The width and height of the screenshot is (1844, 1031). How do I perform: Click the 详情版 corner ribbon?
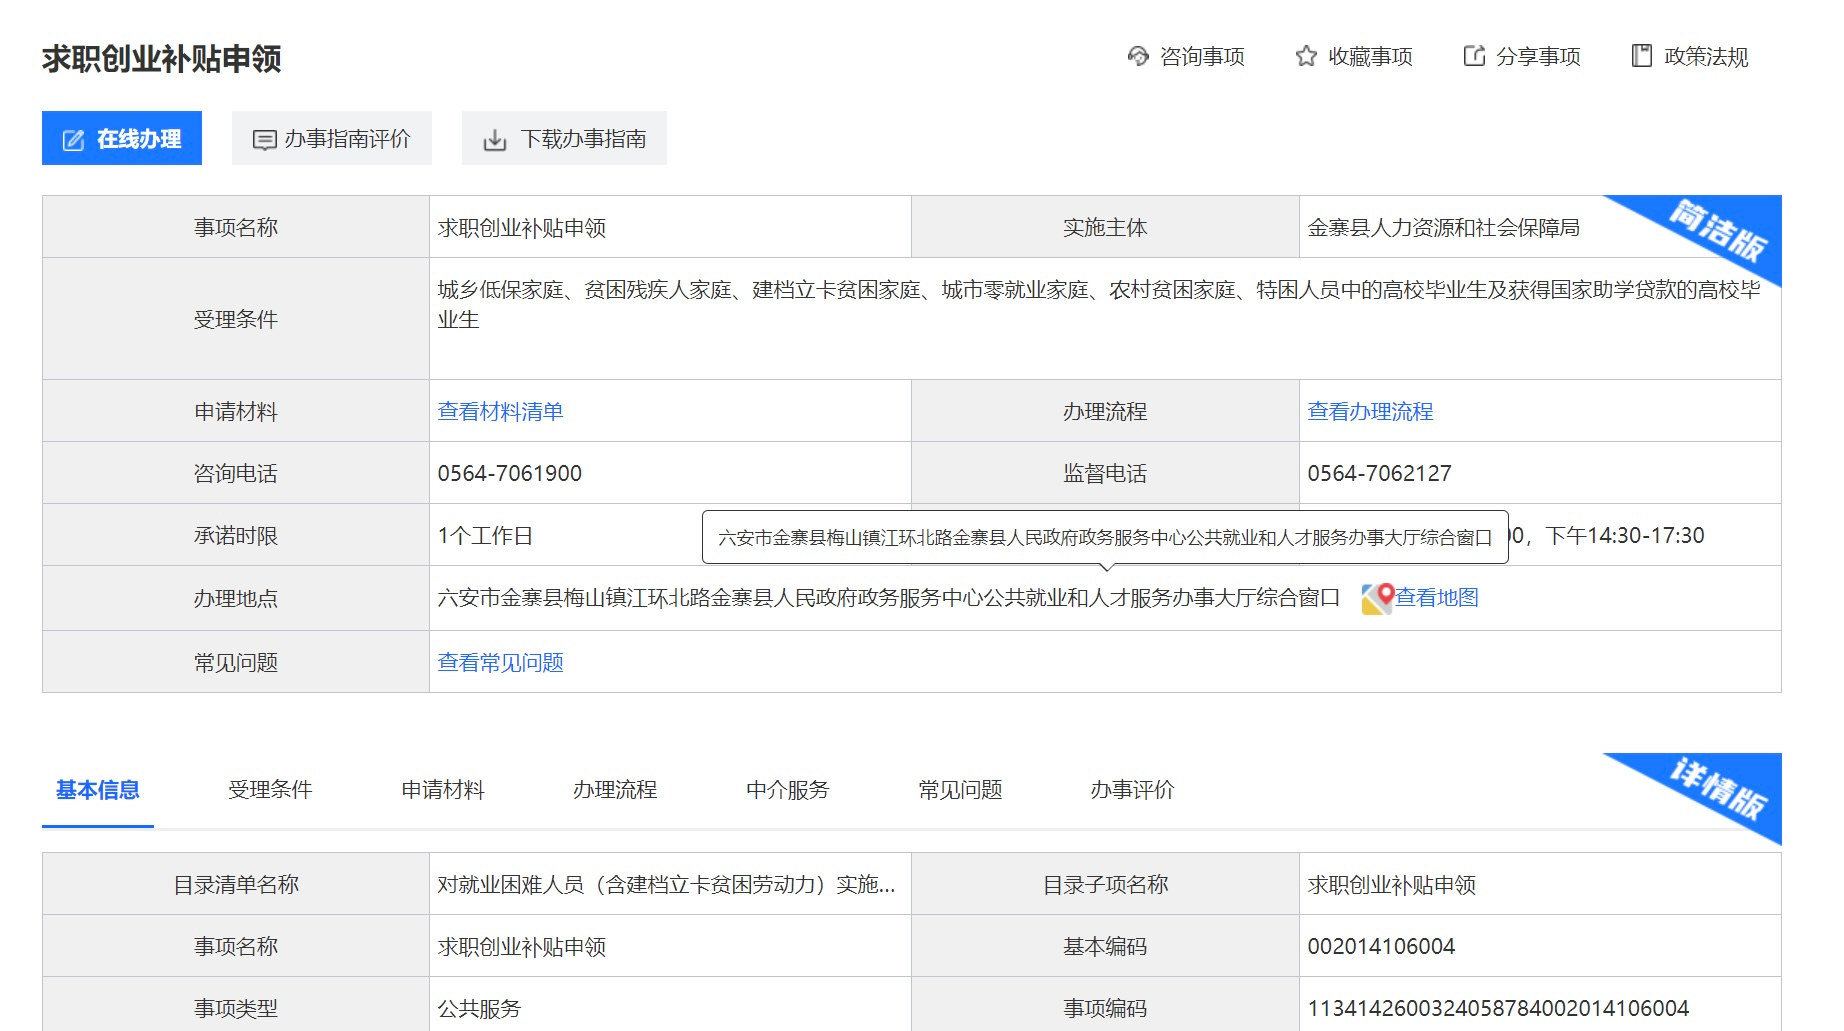pyautogui.click(x=1718, y=789)
